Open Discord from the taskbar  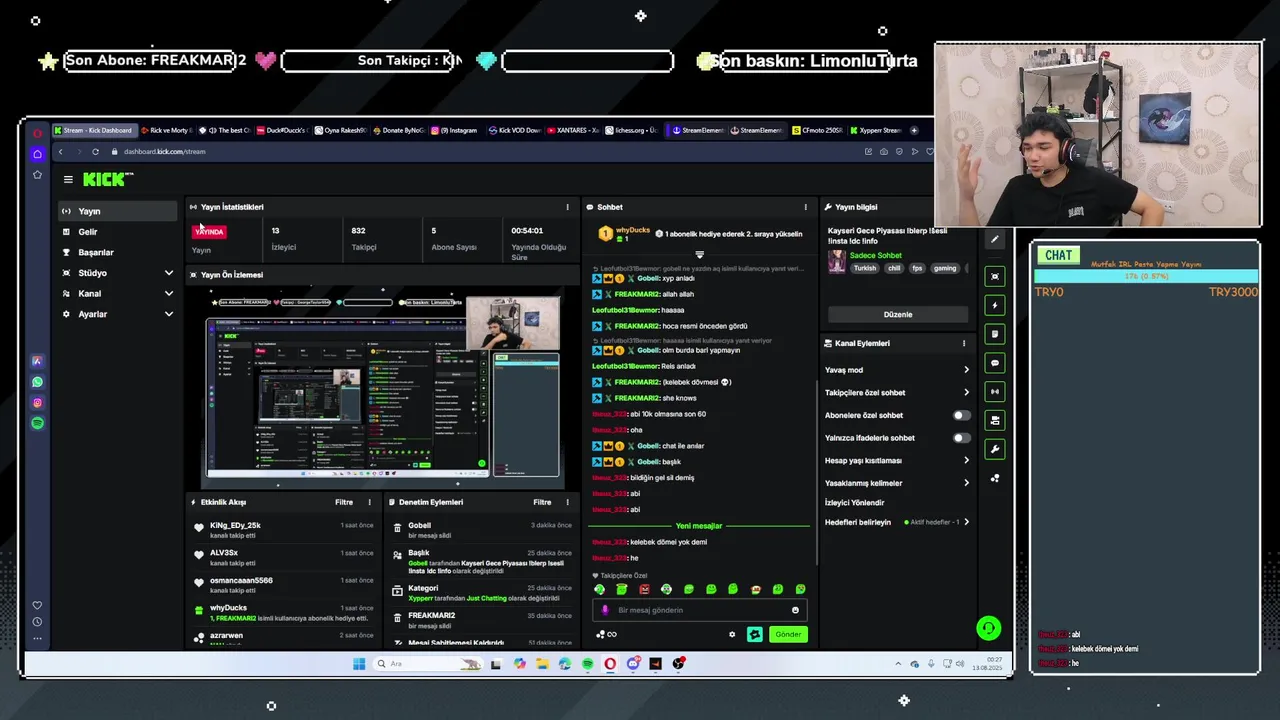tap(633, 664)
